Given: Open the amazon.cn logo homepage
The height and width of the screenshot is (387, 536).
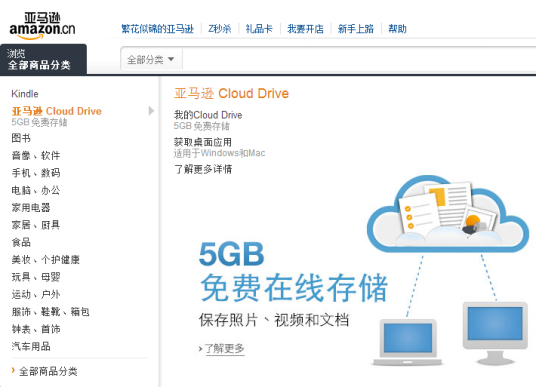Looking at the screenshot, I should click(x=42, y=26).
